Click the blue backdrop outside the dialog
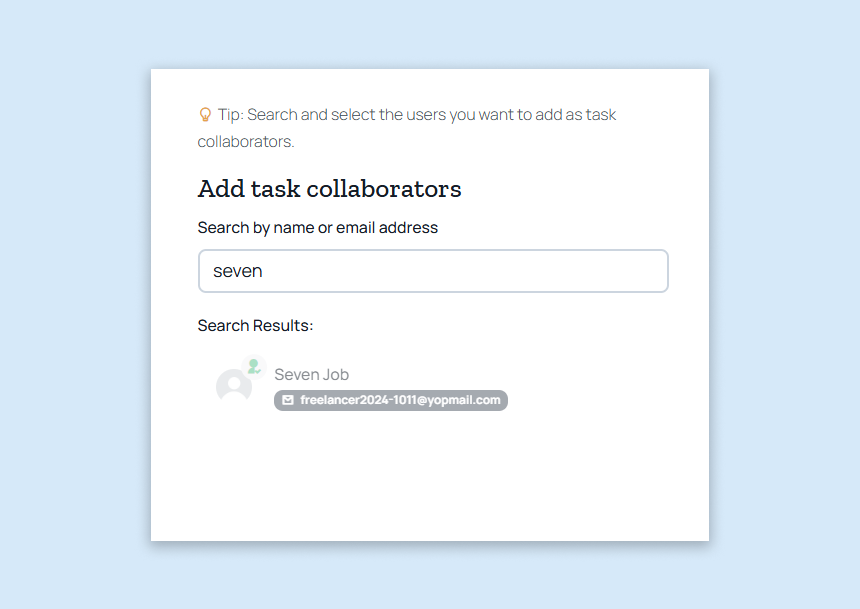 click(x=780, y=300)
